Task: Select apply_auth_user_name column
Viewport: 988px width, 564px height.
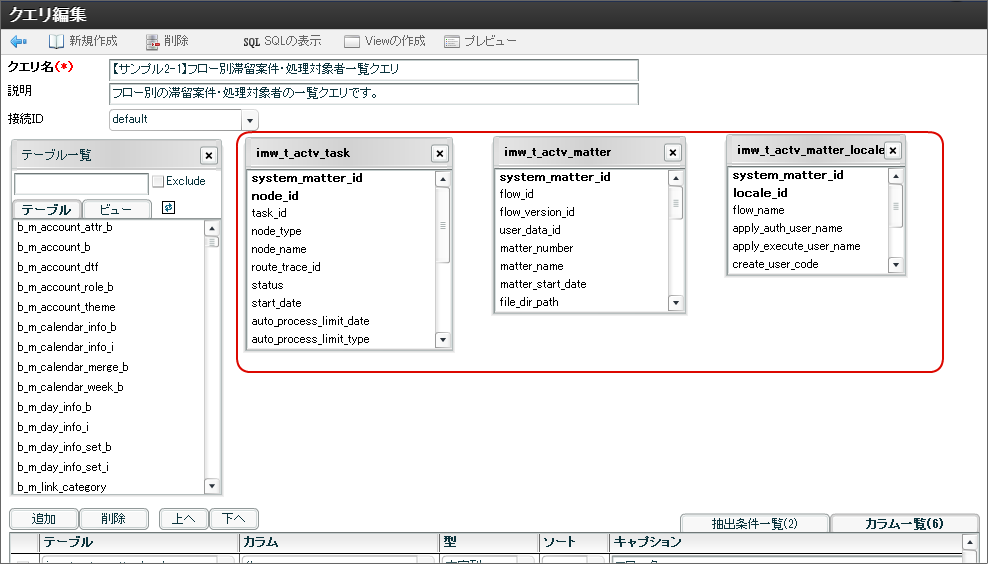Action: pos(787,228)
